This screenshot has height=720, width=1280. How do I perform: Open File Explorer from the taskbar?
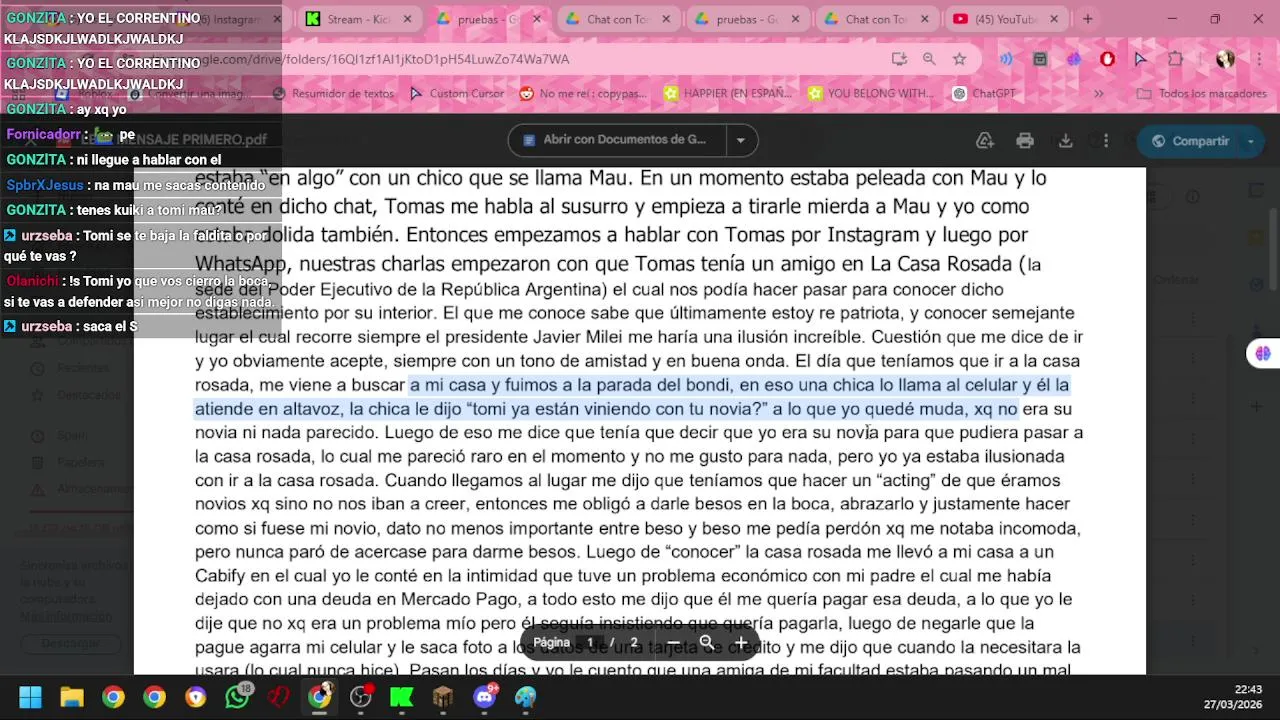tap(72, 697)
